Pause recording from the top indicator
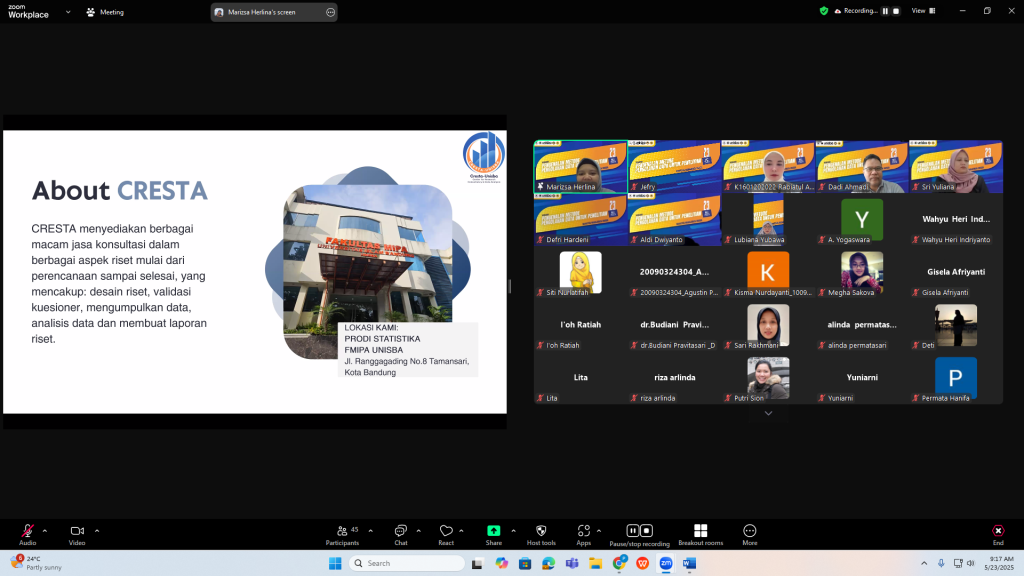Screen dimensions: 1024x576 pos(886,11)
